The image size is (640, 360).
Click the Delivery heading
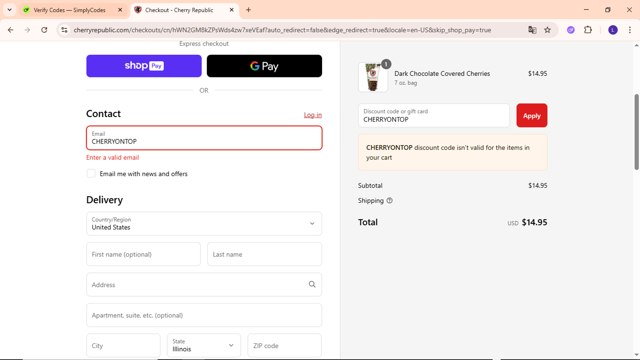(x=104, y=200)
